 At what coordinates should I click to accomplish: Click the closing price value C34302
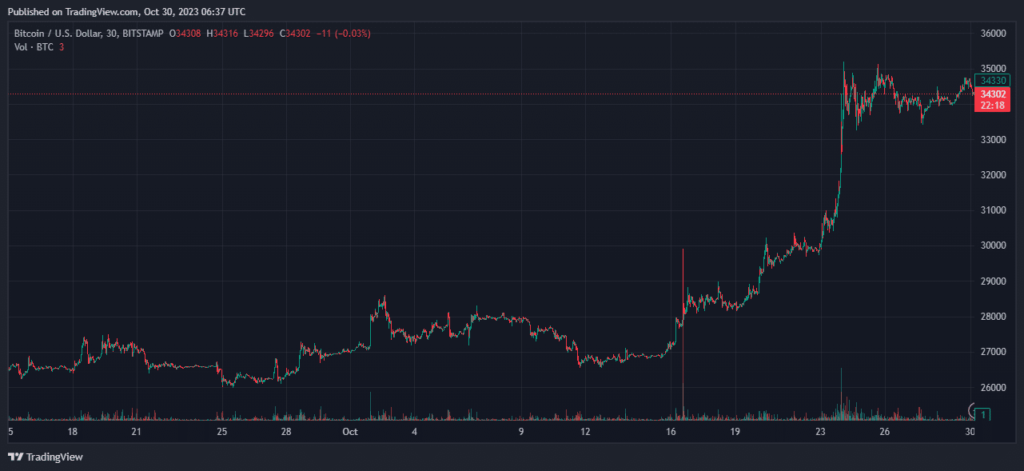click(x=296, y=34)
